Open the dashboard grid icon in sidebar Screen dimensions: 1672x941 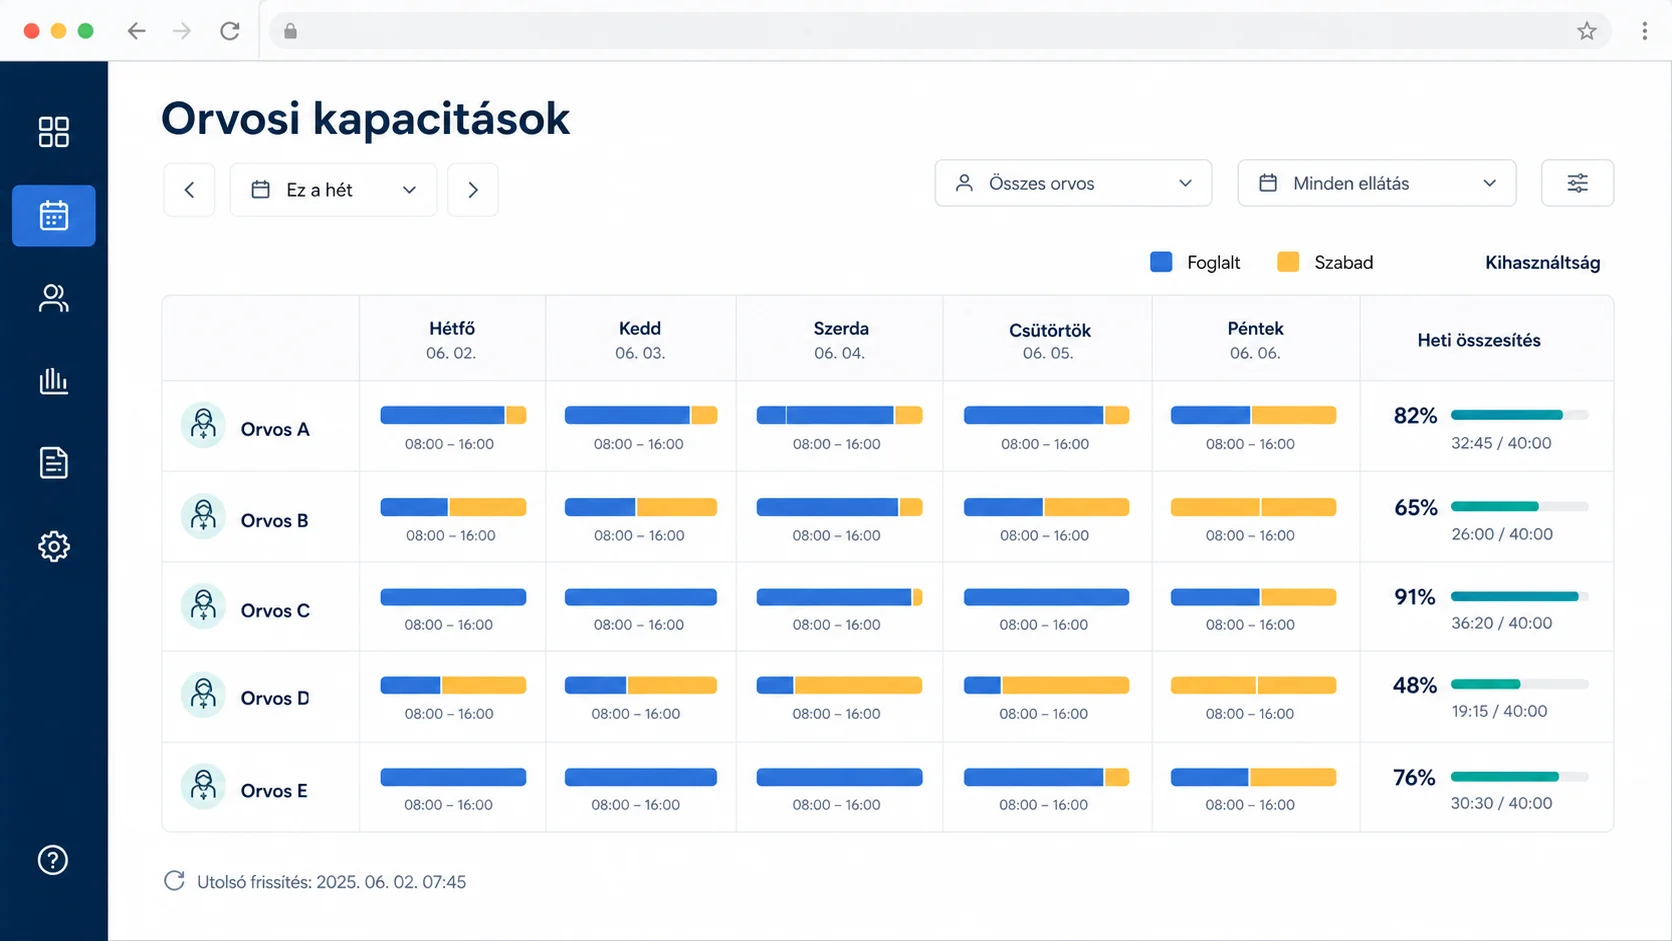coord(53,132)
